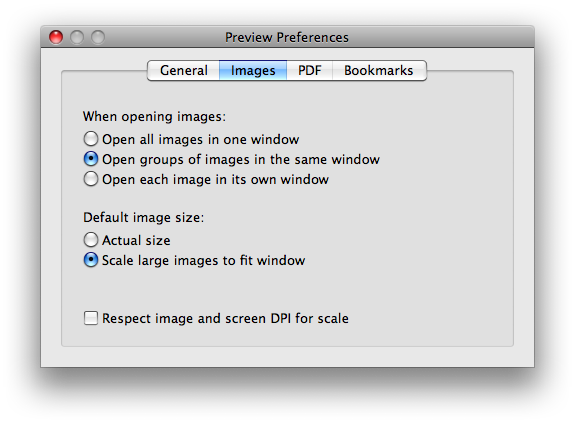Switch to the General tab

point(184,70)
